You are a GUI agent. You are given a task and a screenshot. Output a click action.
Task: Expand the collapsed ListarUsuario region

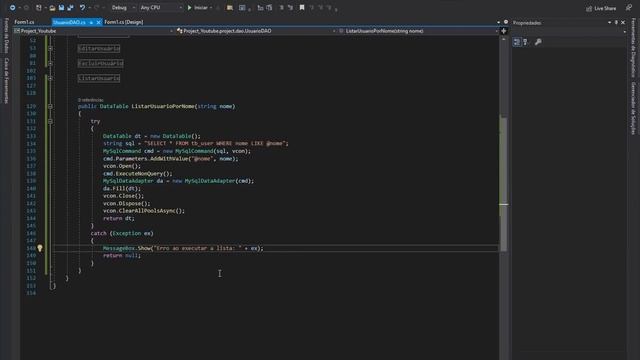coord(50,78)
